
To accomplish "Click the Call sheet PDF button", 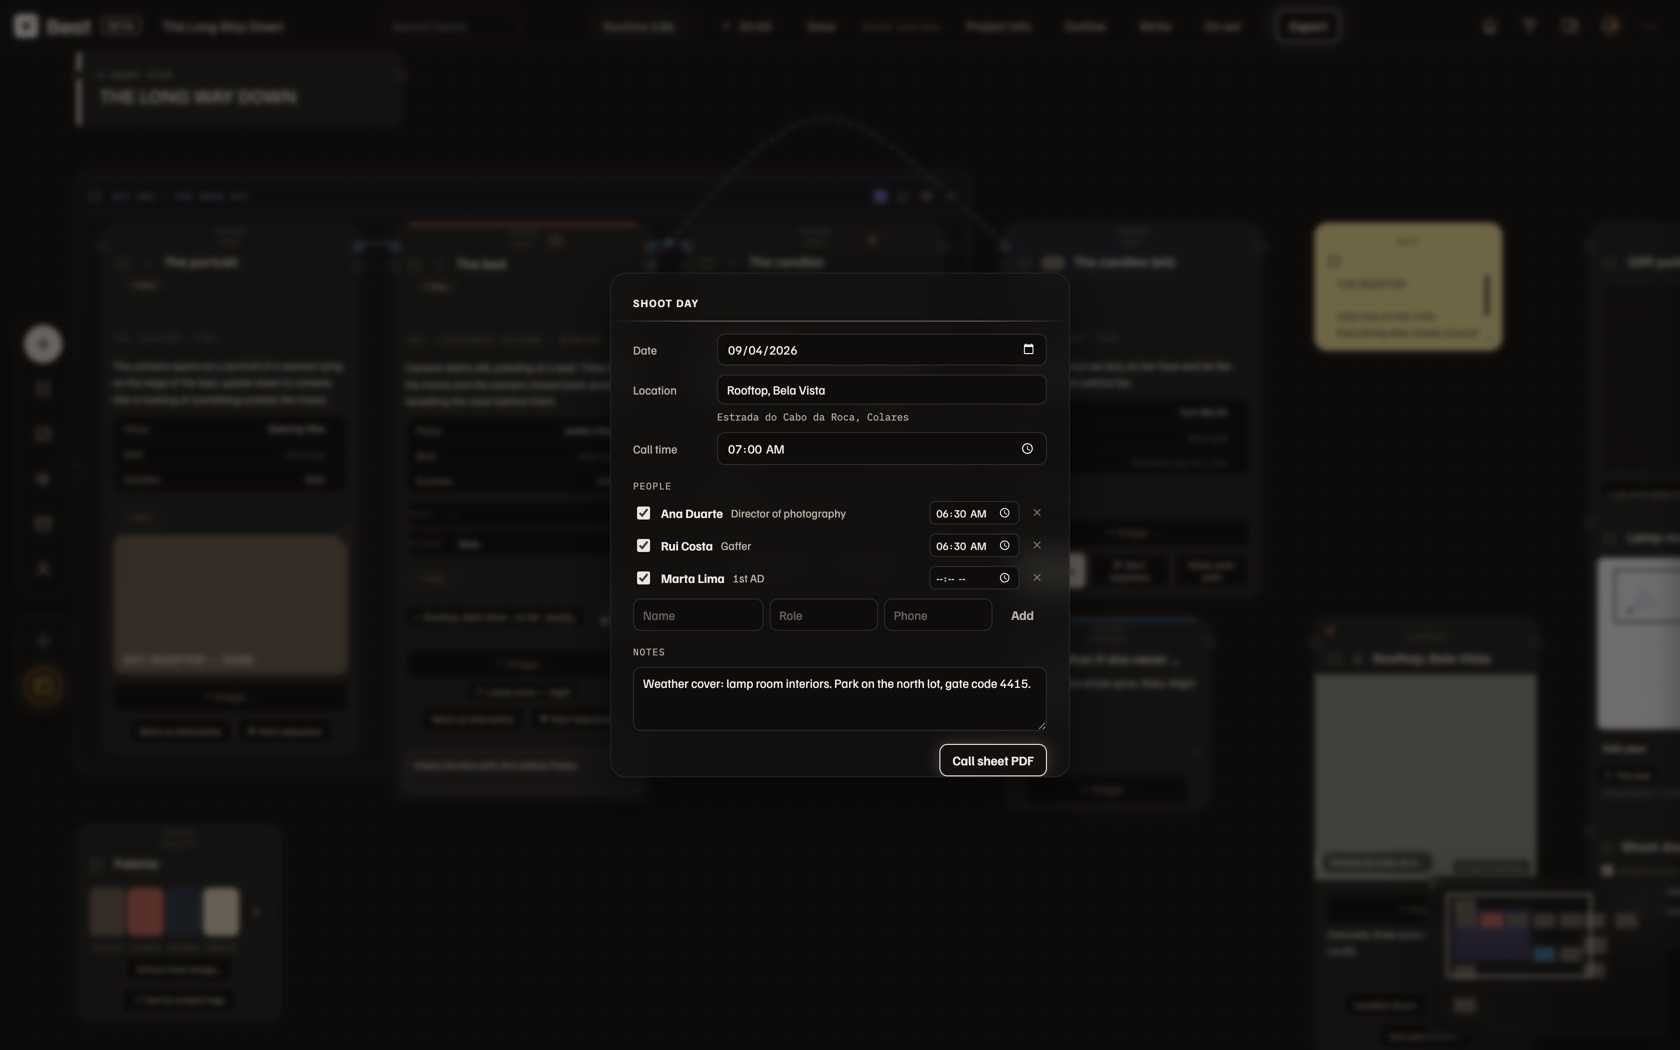I will pyautogui.click(x=993, y=760).
